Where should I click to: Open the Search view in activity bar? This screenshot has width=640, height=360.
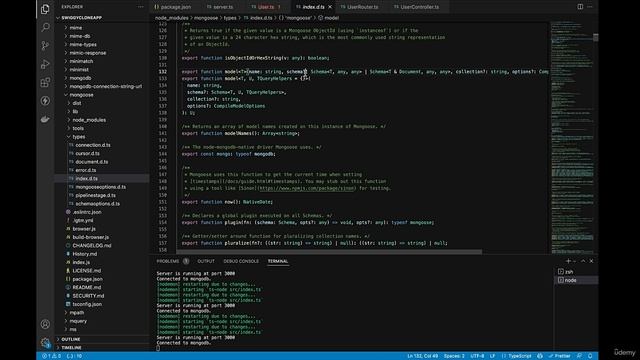click(x=45, y=27)
